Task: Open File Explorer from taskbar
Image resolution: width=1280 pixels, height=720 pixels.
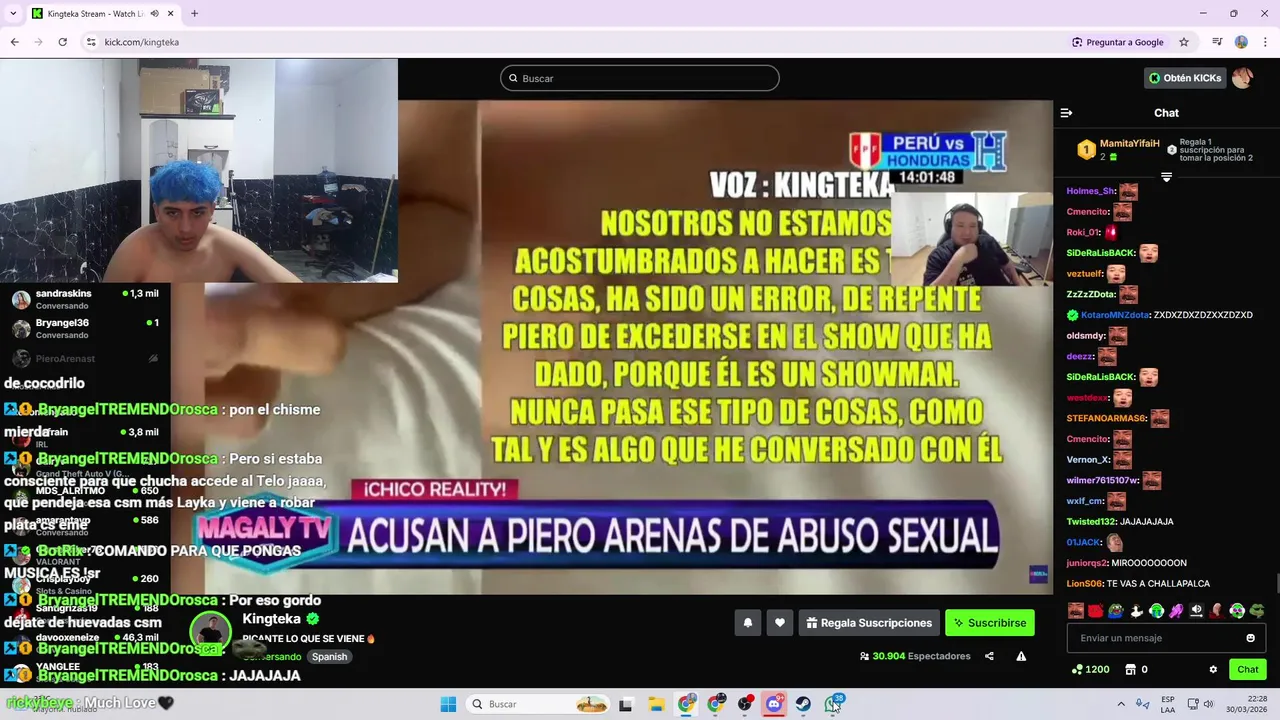Action: pyautogui.click(x=656, y=704)
